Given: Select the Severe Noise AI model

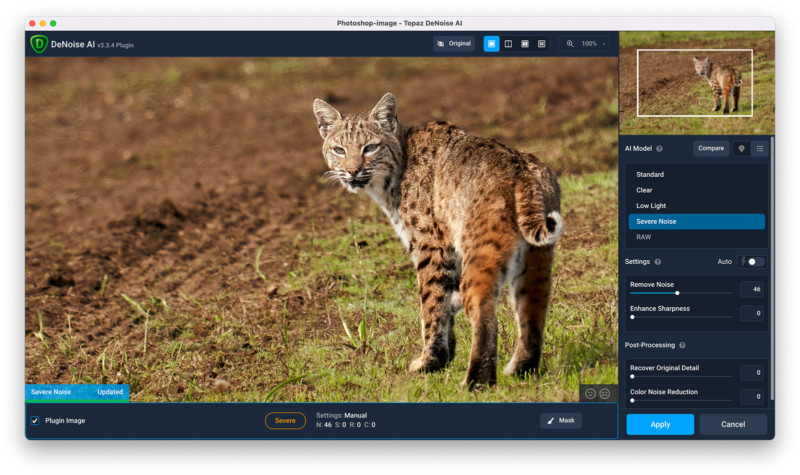Looking at the screenshot, I should (x=696, y=221).
